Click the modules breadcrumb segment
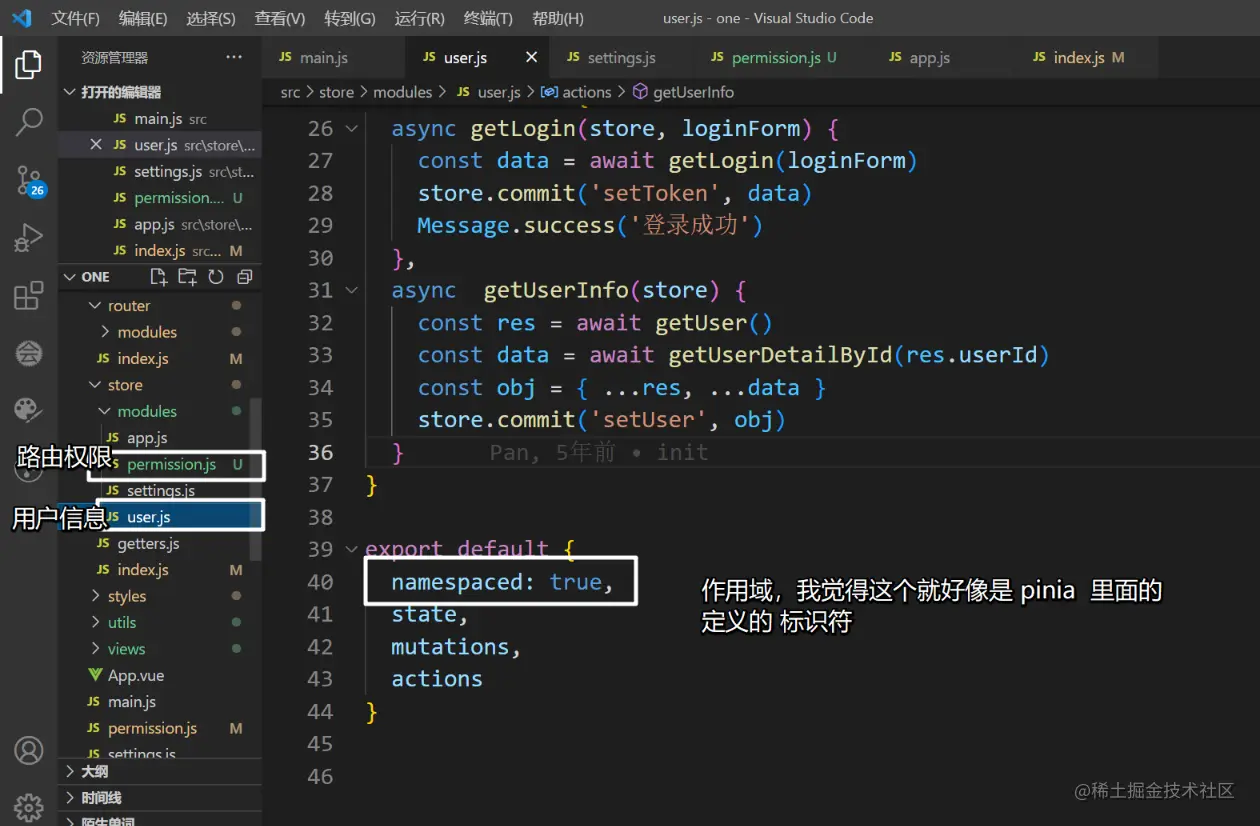This screenshot has height=826, width=1260. [x=403, y=92]
